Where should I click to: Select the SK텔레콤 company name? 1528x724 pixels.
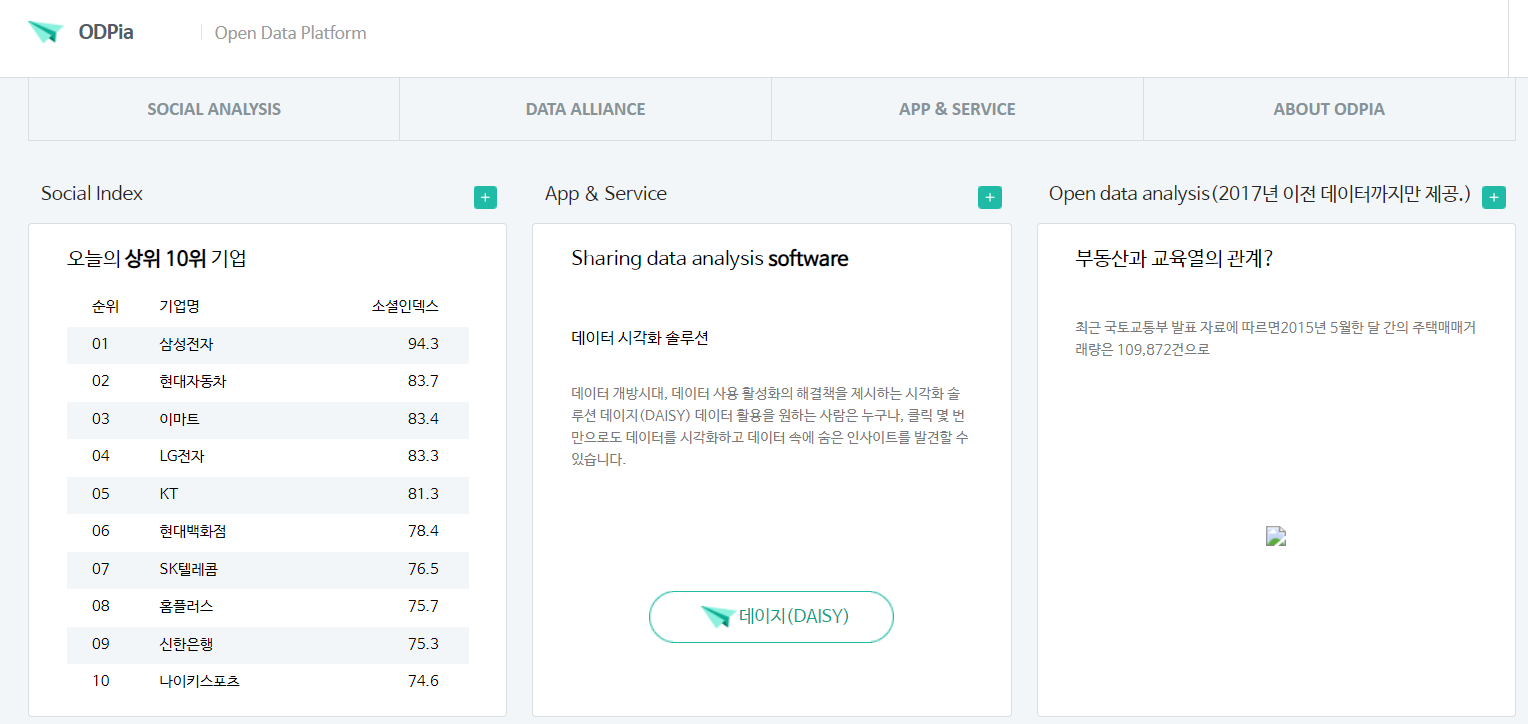(188, 569)
